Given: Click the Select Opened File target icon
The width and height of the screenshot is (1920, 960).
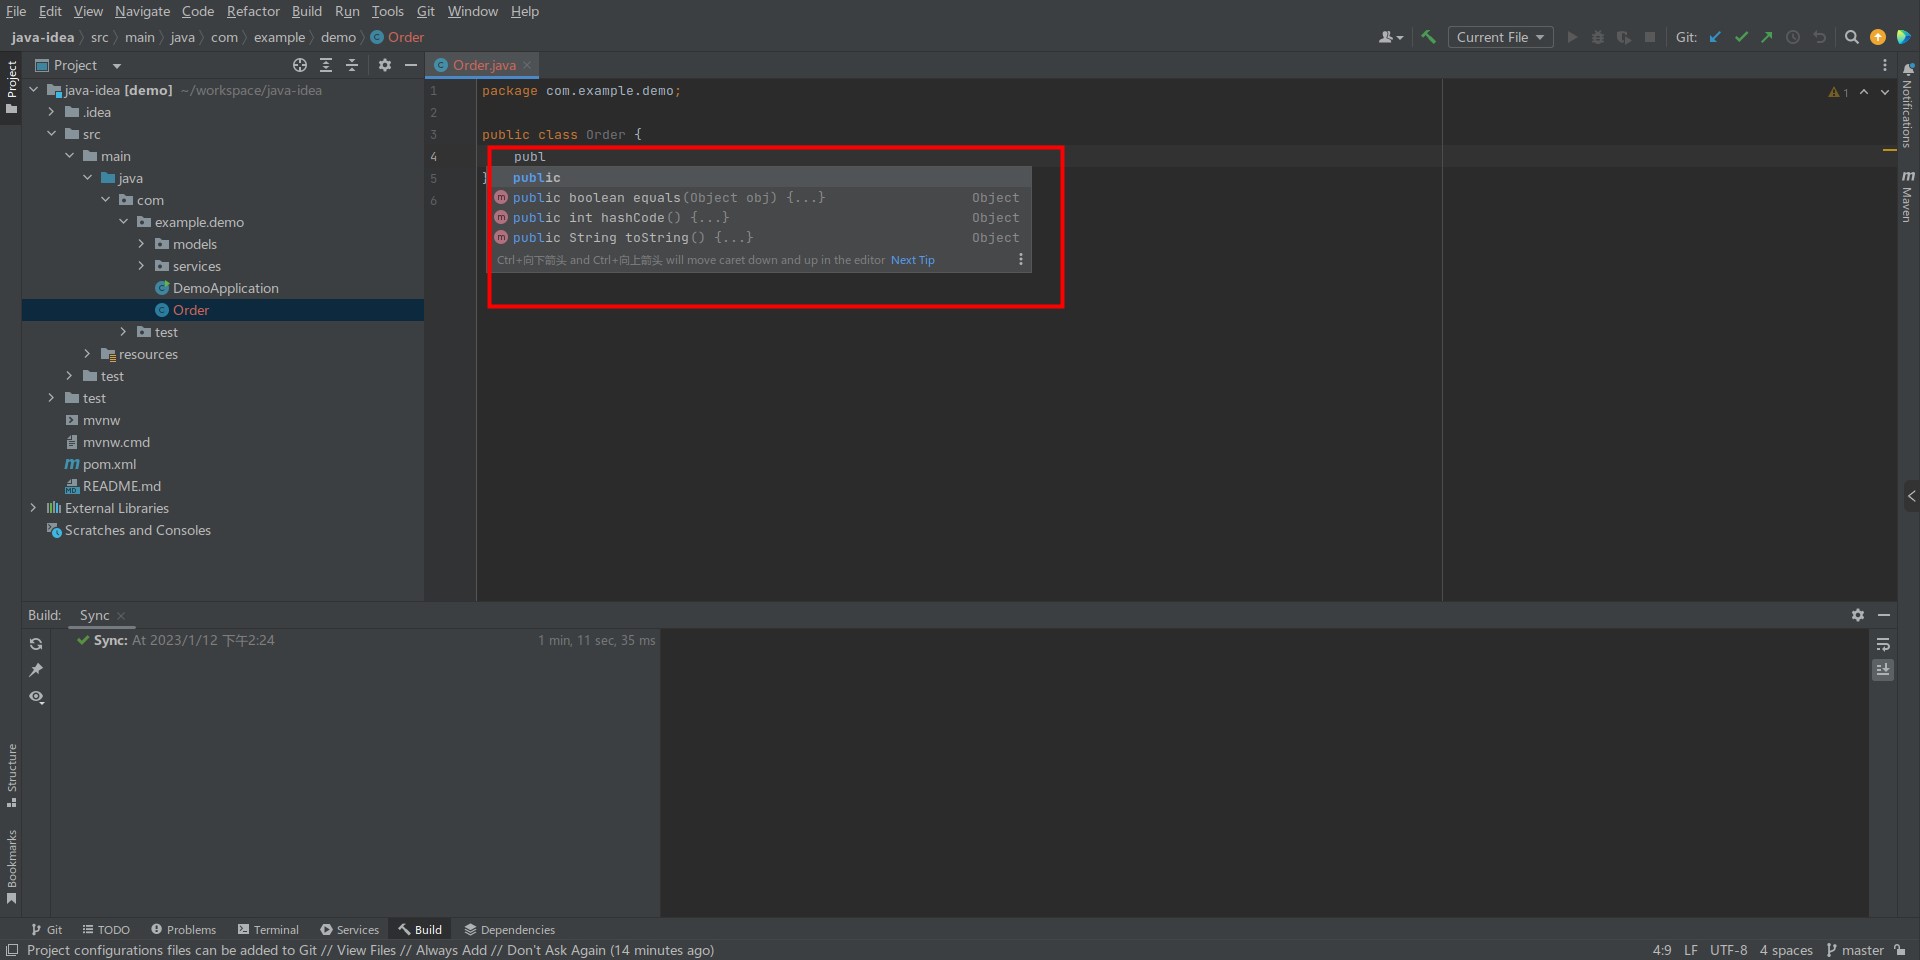Looking at the screenshot, I should pyautogui.click(x=300, y=65).
